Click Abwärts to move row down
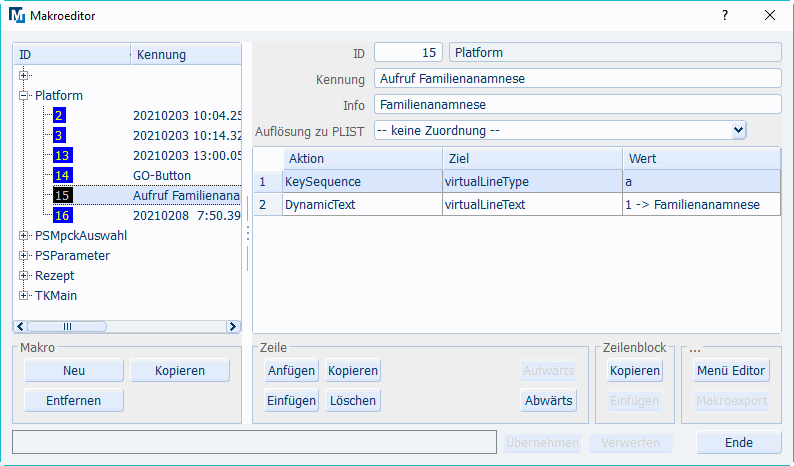The height and width of the screenshot is (466, 794). [548, 401]
